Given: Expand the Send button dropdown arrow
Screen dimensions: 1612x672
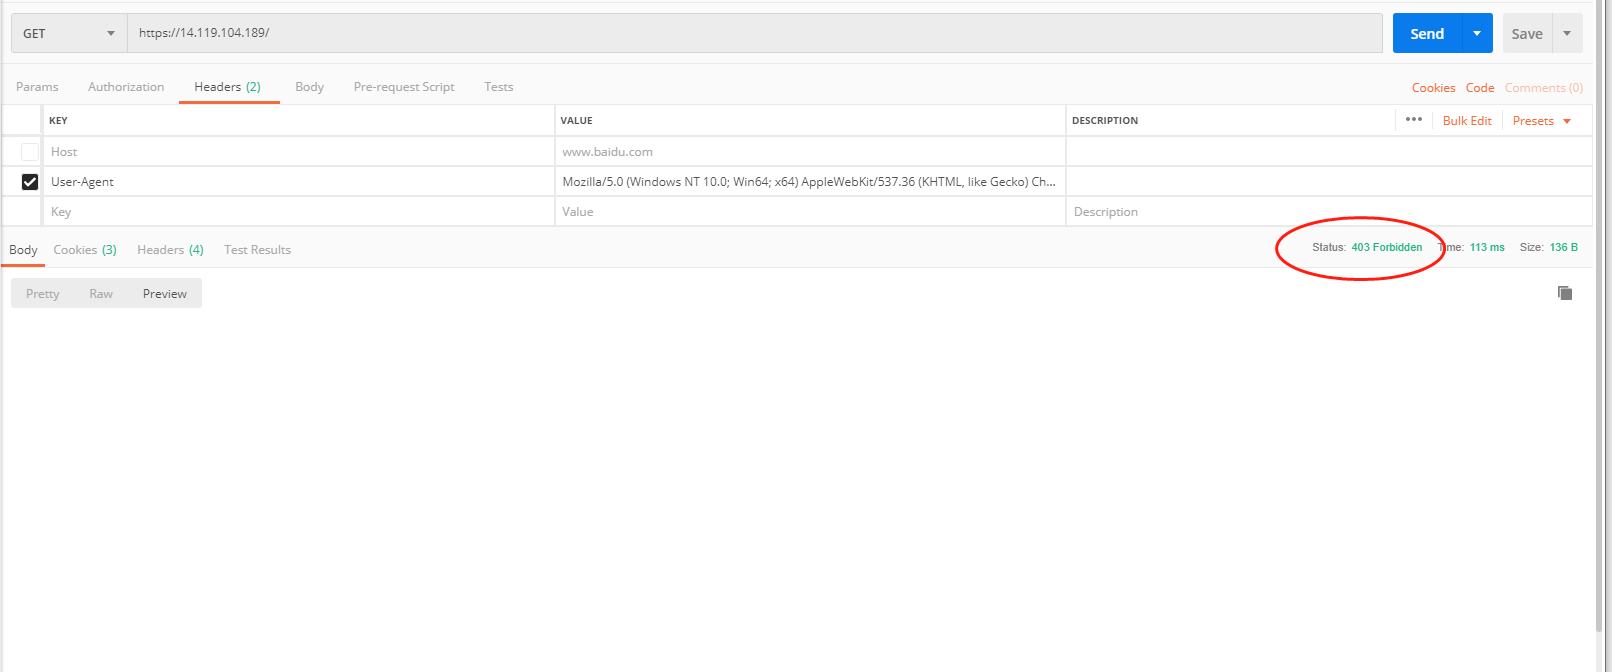Looking at the screenshot, I should point(1477,33).
